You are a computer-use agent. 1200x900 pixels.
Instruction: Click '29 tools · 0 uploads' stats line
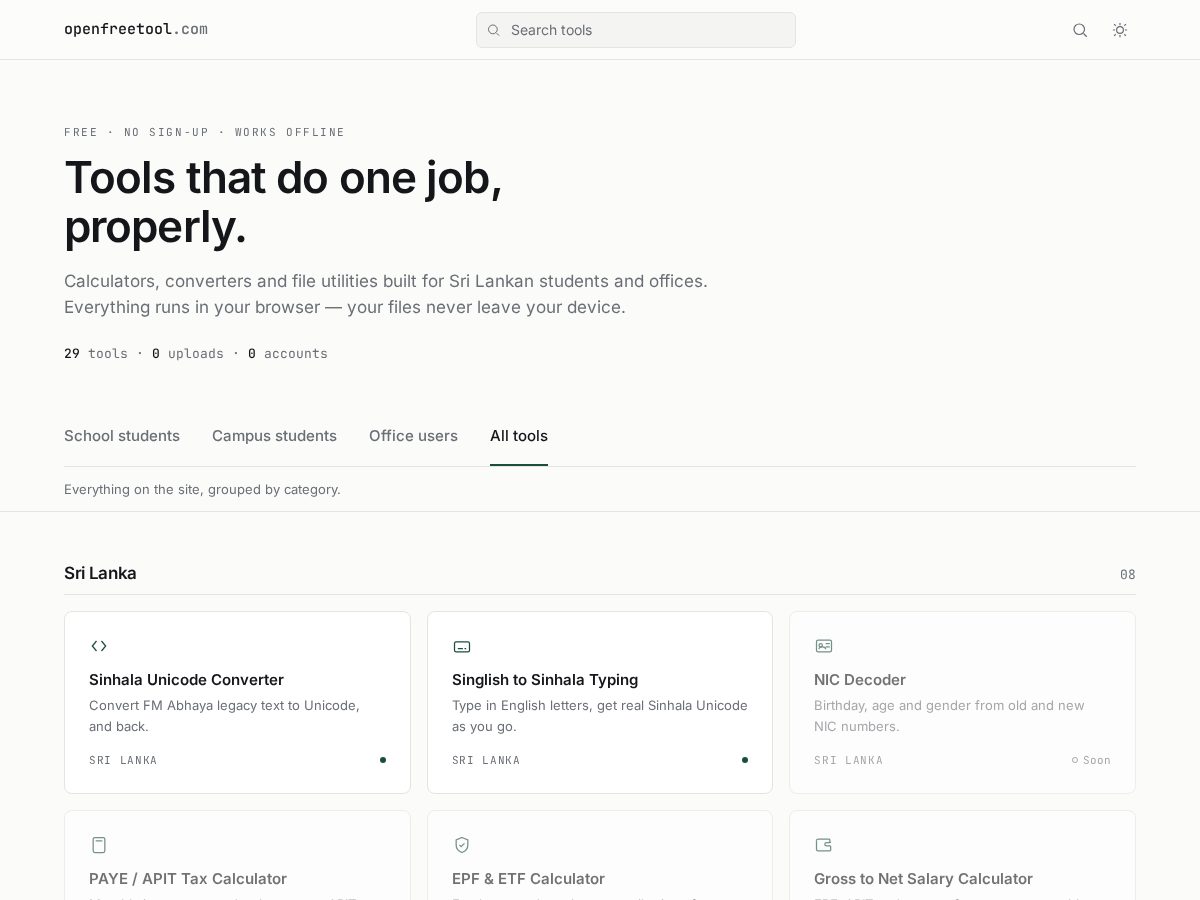click(x=196, y=353)
